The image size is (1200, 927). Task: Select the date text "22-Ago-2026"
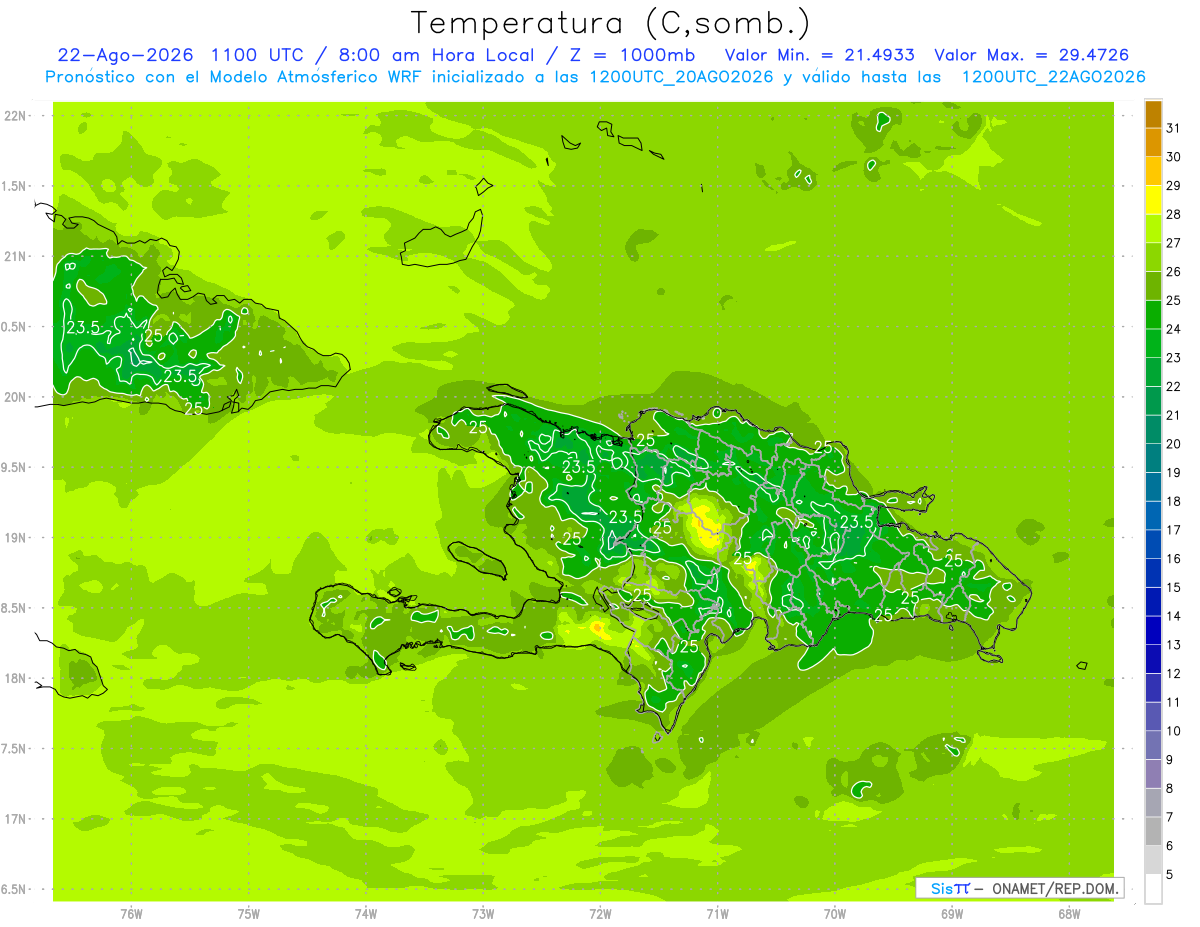click(126, 55)
